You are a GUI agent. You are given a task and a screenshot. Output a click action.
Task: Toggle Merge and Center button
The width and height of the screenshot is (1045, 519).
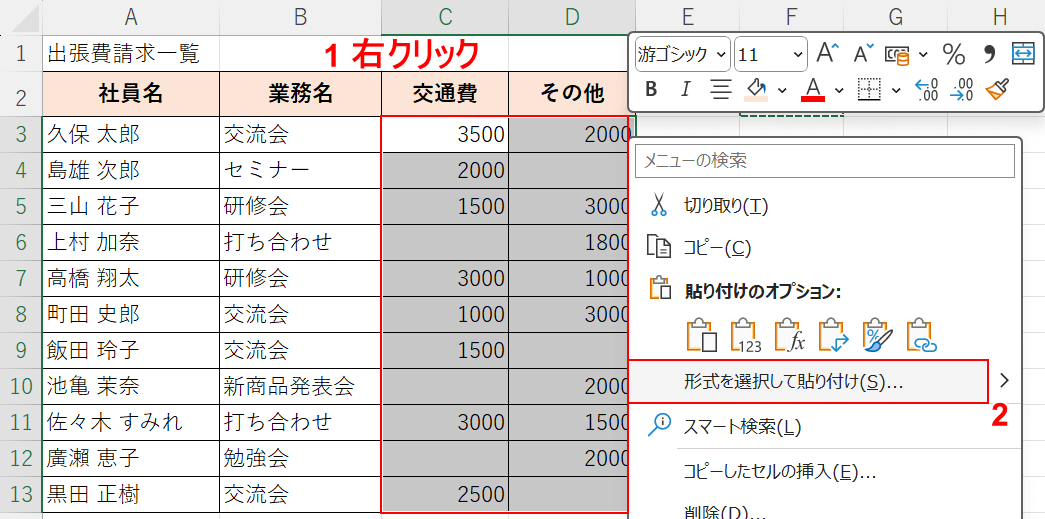[x=1023, y=54]
